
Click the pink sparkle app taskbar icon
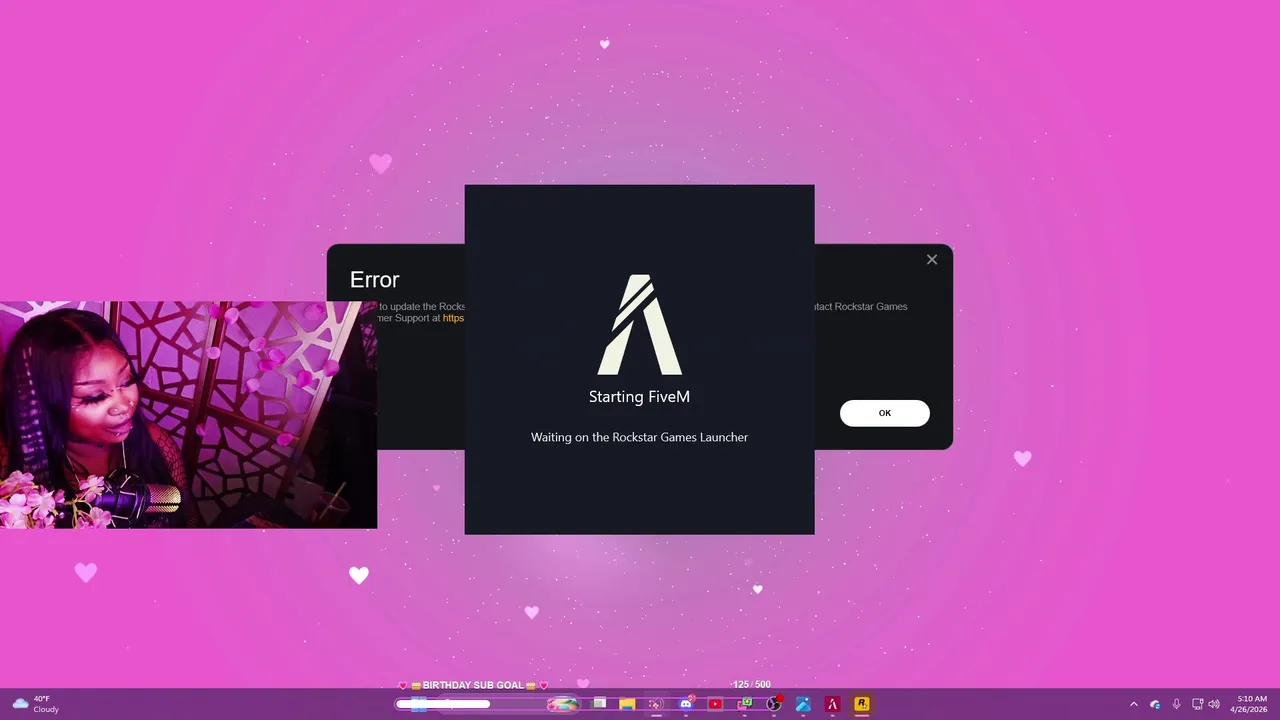click(x=656, y=704)
